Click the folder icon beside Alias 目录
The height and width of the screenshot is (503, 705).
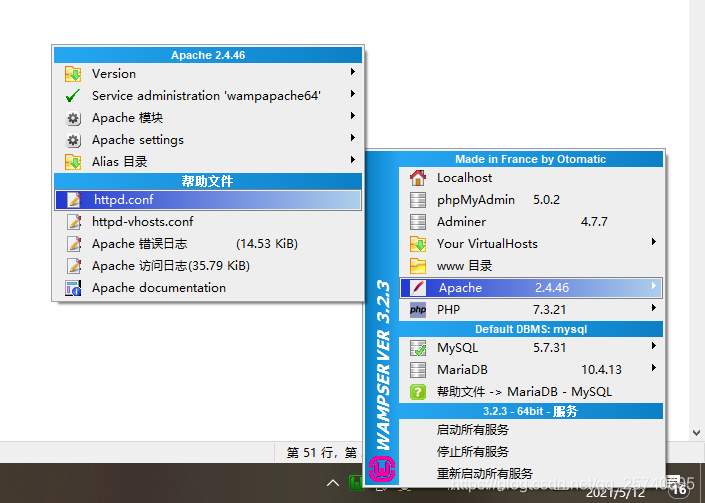[73, 162]
